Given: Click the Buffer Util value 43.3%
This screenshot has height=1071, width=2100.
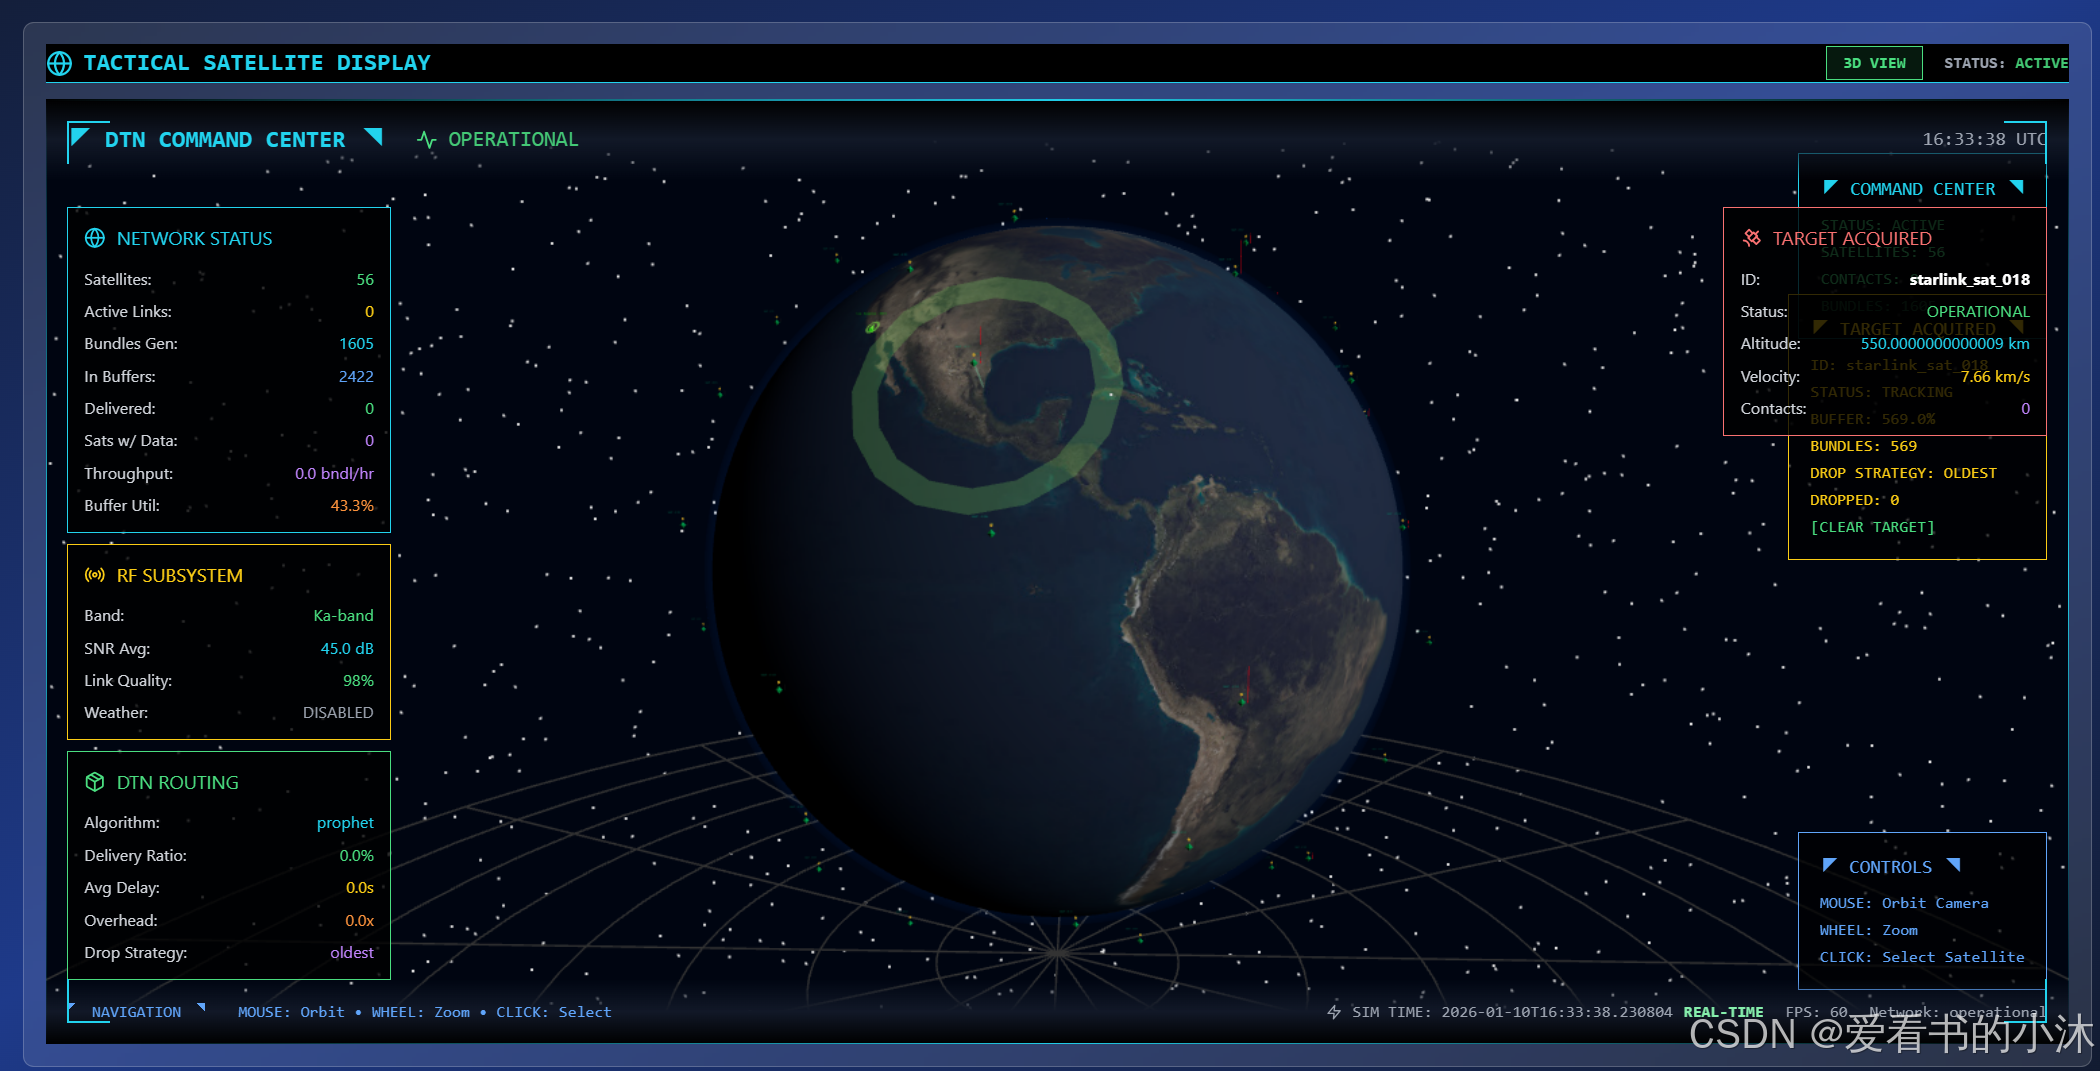Looking at the screenshot, I should (352, 506).
